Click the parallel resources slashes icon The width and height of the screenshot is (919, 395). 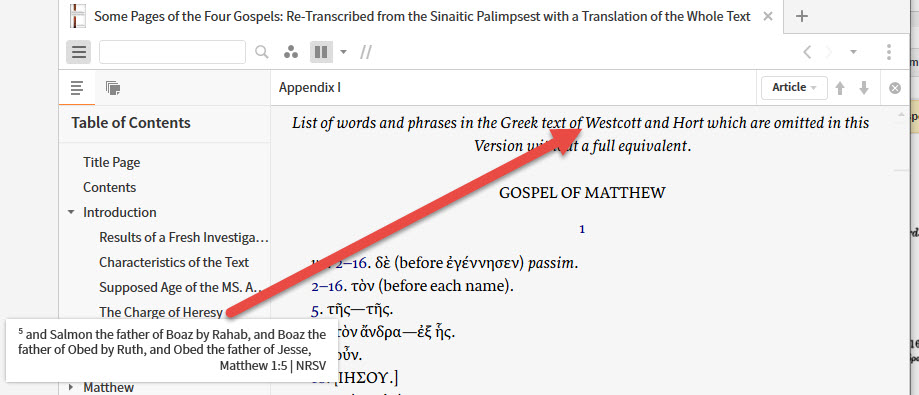[x=366, y=52]
